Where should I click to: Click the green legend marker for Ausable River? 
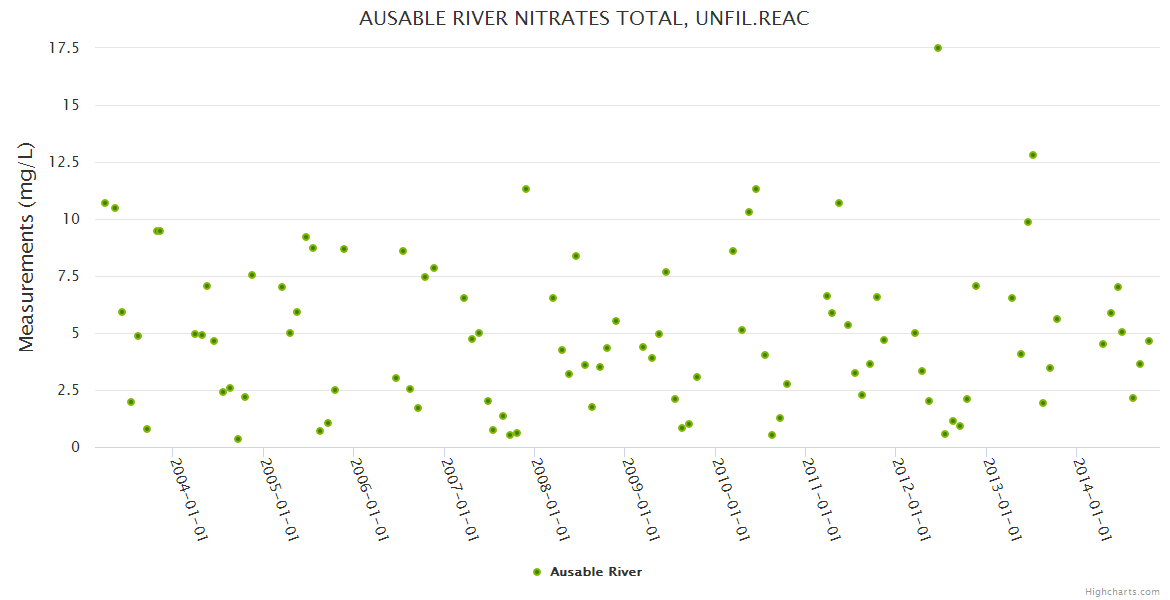(x=537, y=572)
